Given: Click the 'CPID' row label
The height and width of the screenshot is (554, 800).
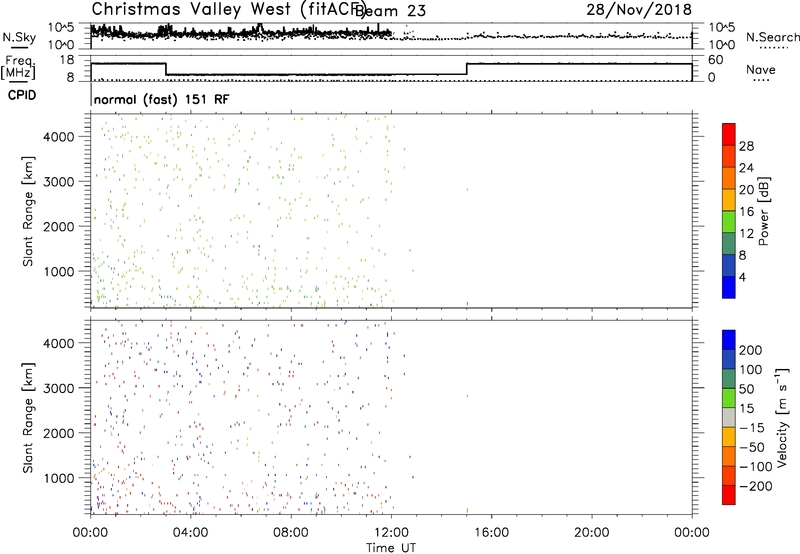Looking at the screenshot, I should [22, 95].
